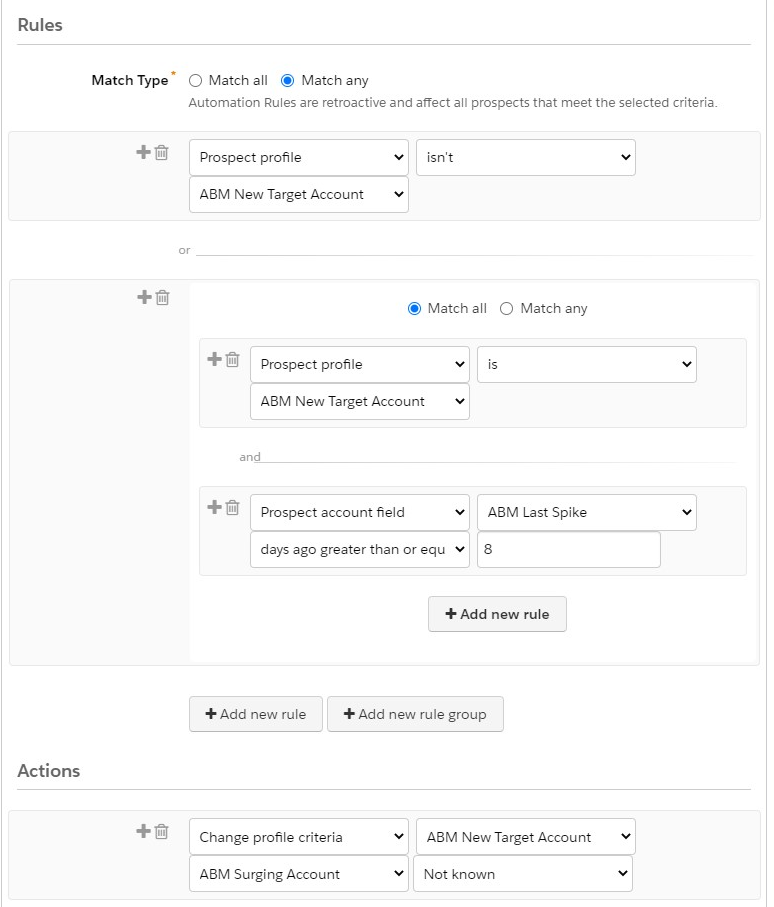Viewport: 774px width, 907px height.
Task: Open the Change profile criteria action dropdown
Action: coord(298,838)
